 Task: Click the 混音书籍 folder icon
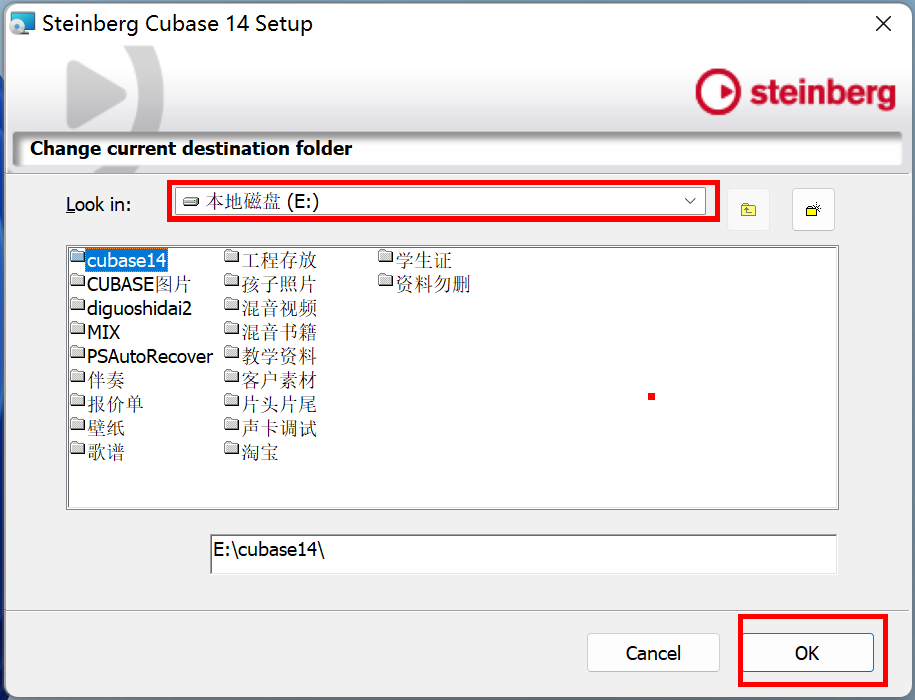232,328
